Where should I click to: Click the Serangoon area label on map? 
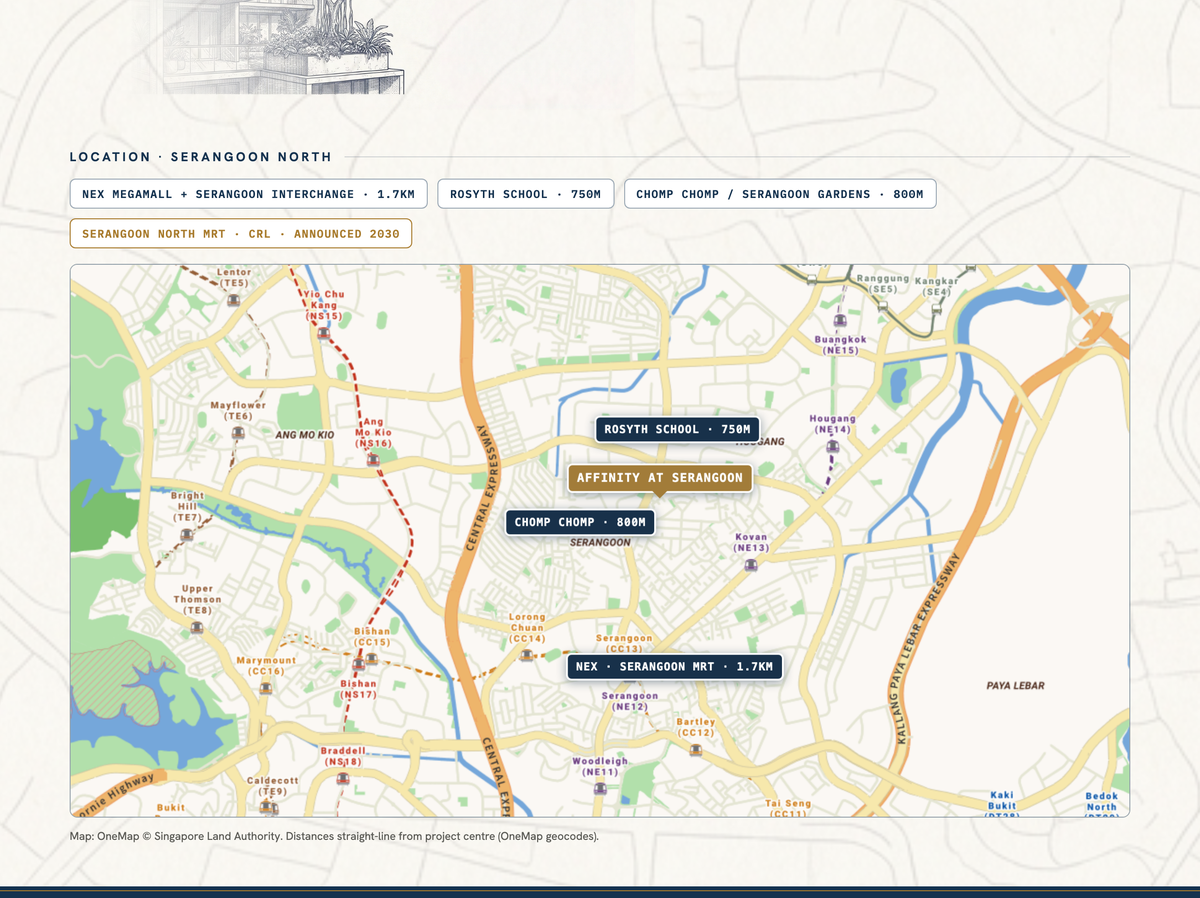600,543
